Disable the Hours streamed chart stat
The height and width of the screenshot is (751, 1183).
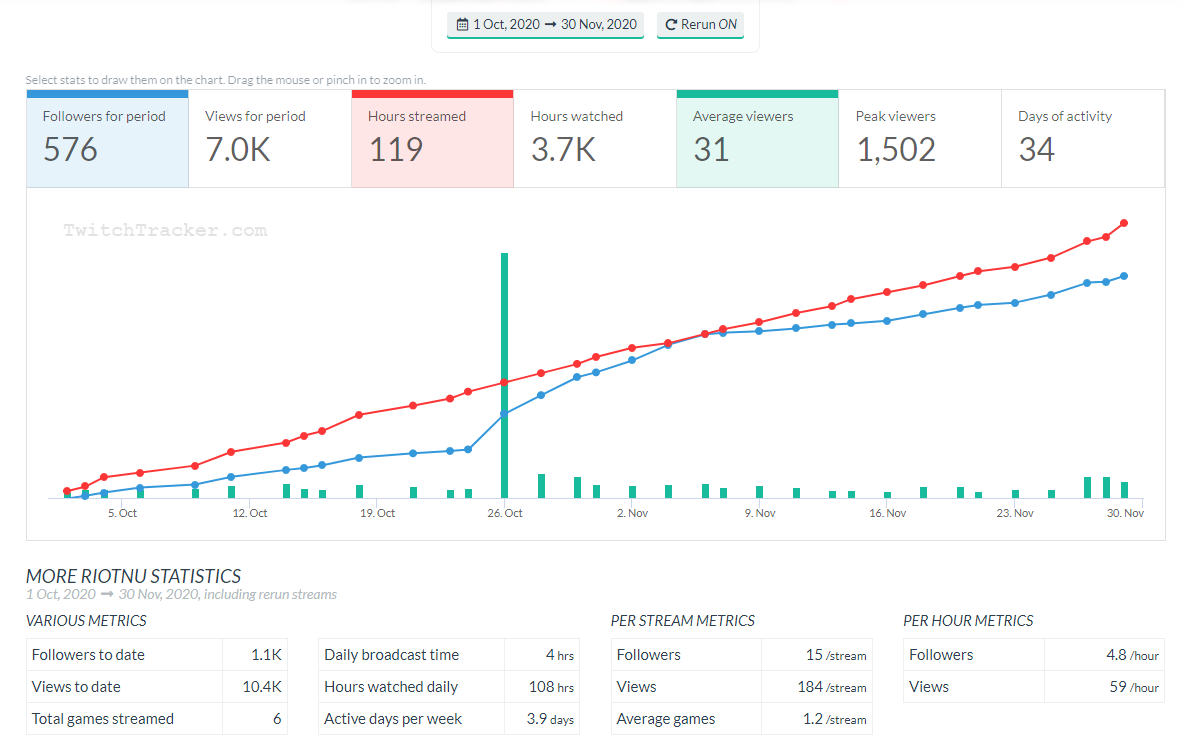(x=432, y=138)
